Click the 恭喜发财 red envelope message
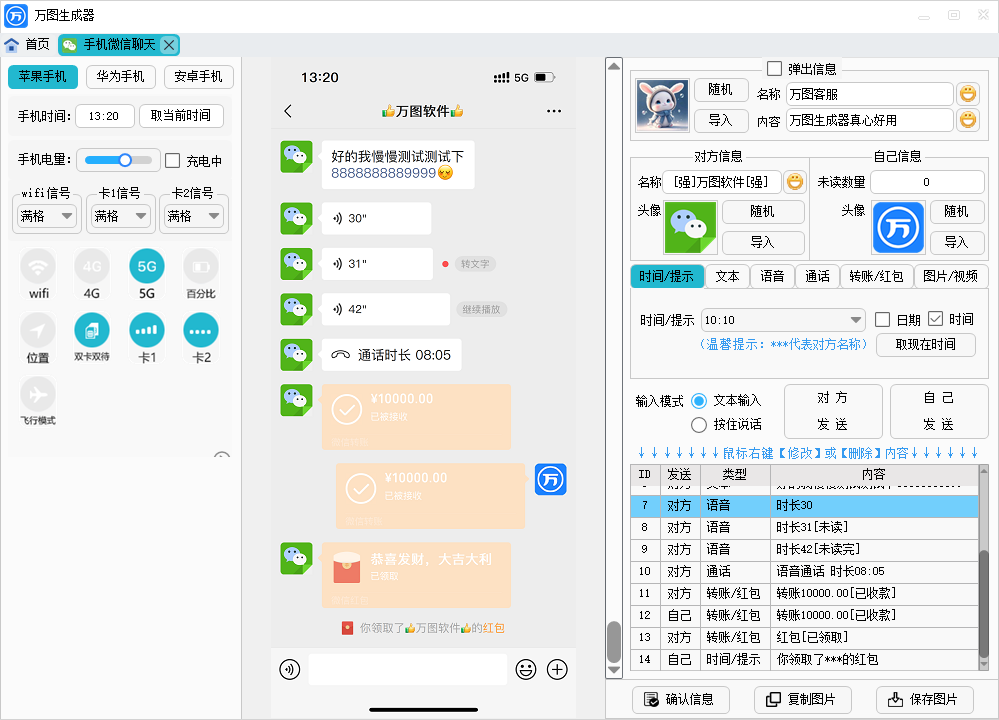 [x=416, y=575]
